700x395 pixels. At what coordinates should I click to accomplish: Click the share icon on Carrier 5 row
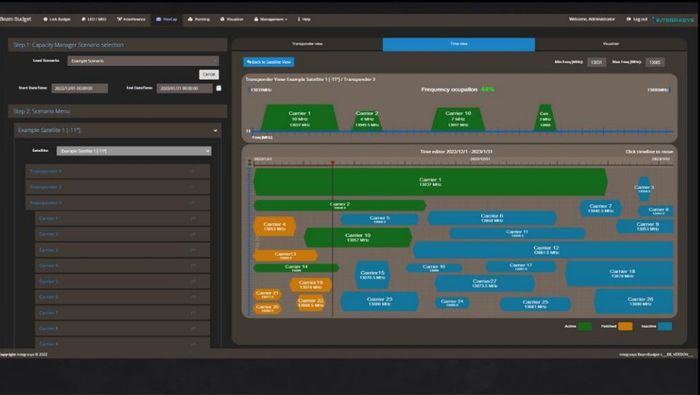(x=193, y=282)
